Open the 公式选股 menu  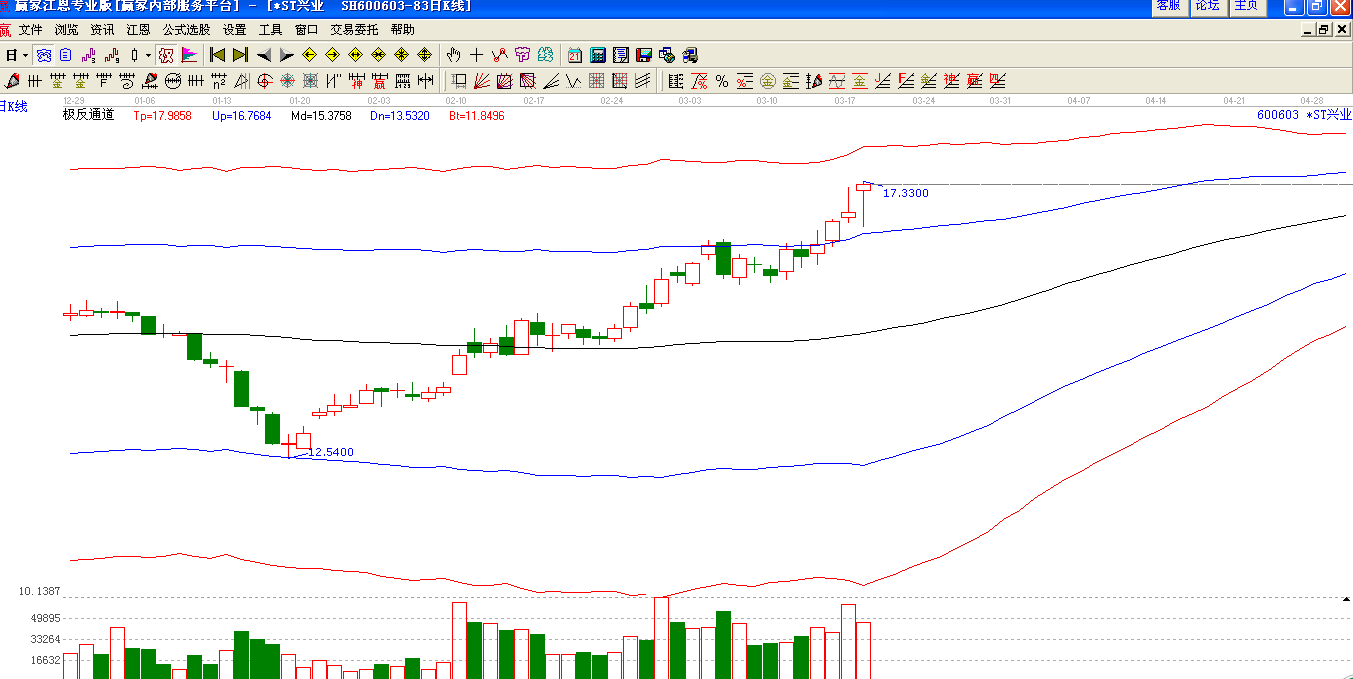tap(187, 30)
